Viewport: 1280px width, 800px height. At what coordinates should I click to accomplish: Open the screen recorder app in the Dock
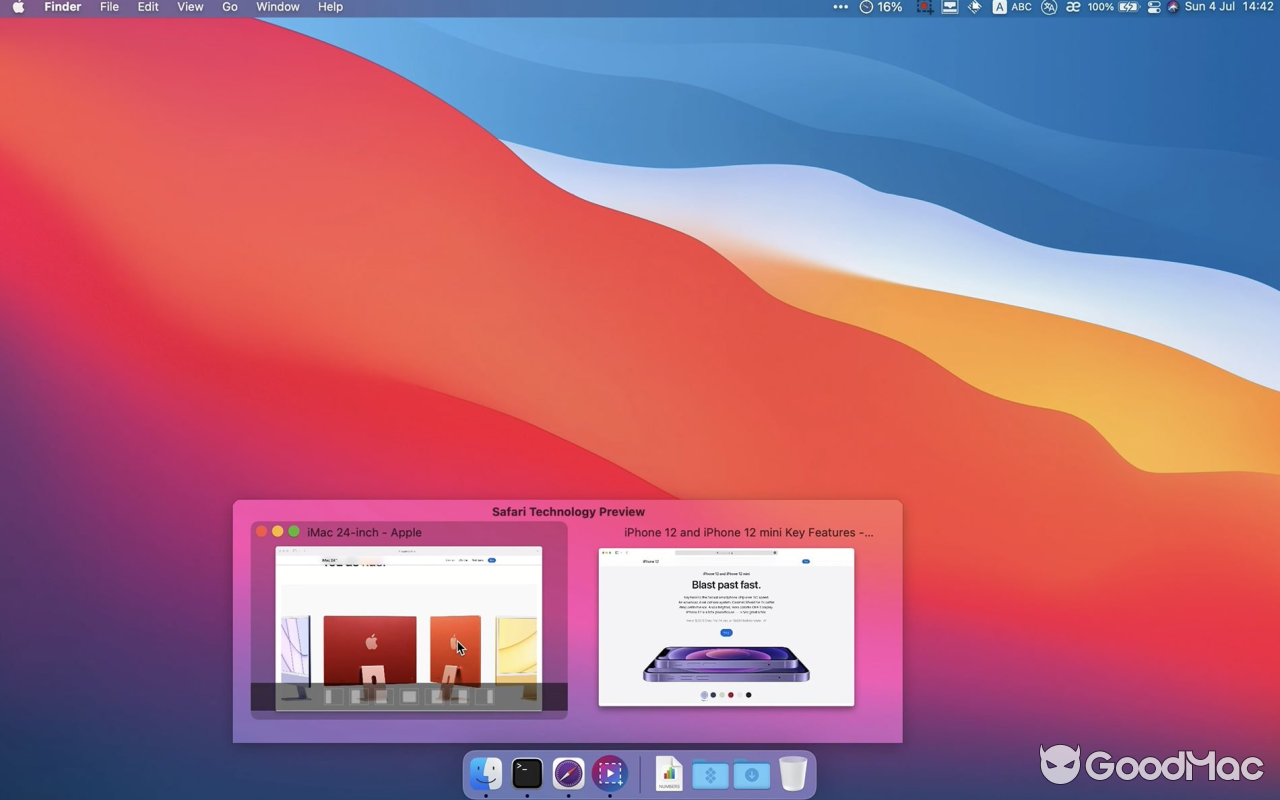click(609, 774)
